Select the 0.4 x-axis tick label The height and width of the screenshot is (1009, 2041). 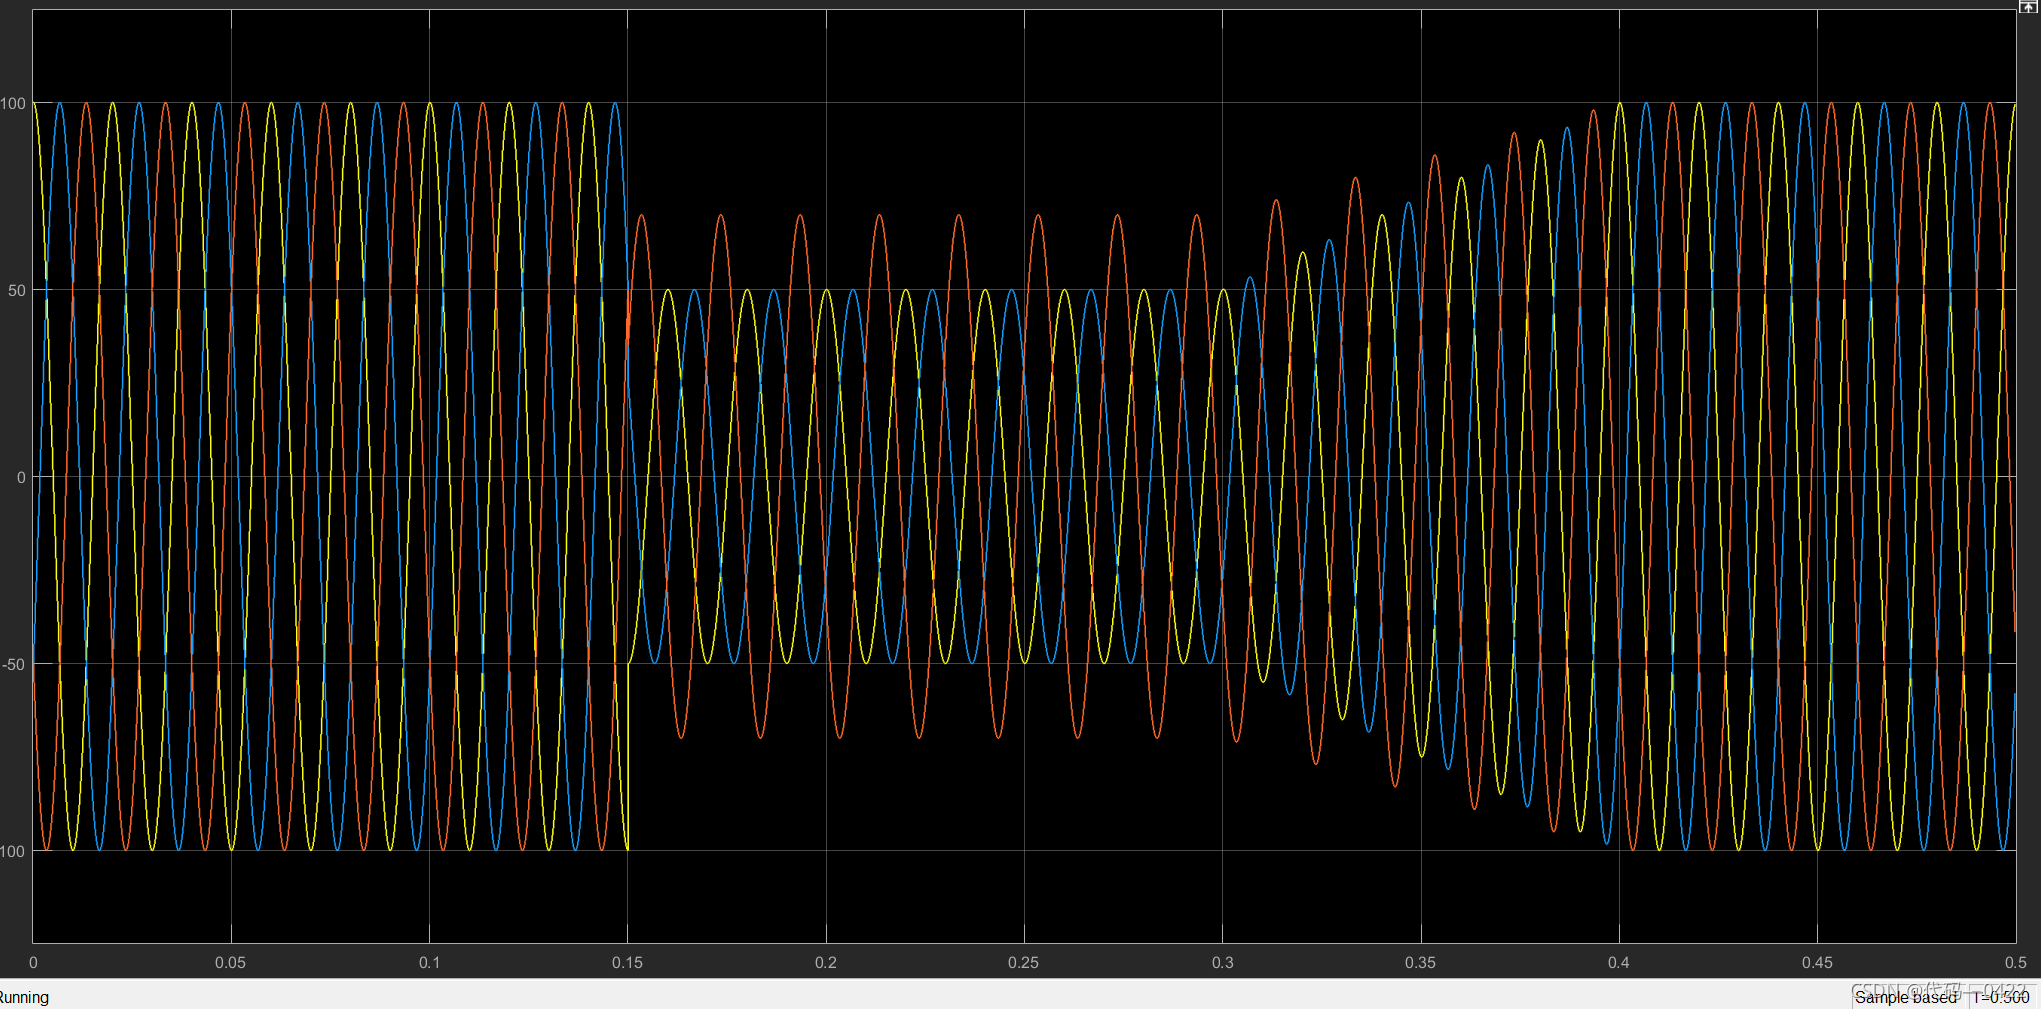(x=1618, y=962)
